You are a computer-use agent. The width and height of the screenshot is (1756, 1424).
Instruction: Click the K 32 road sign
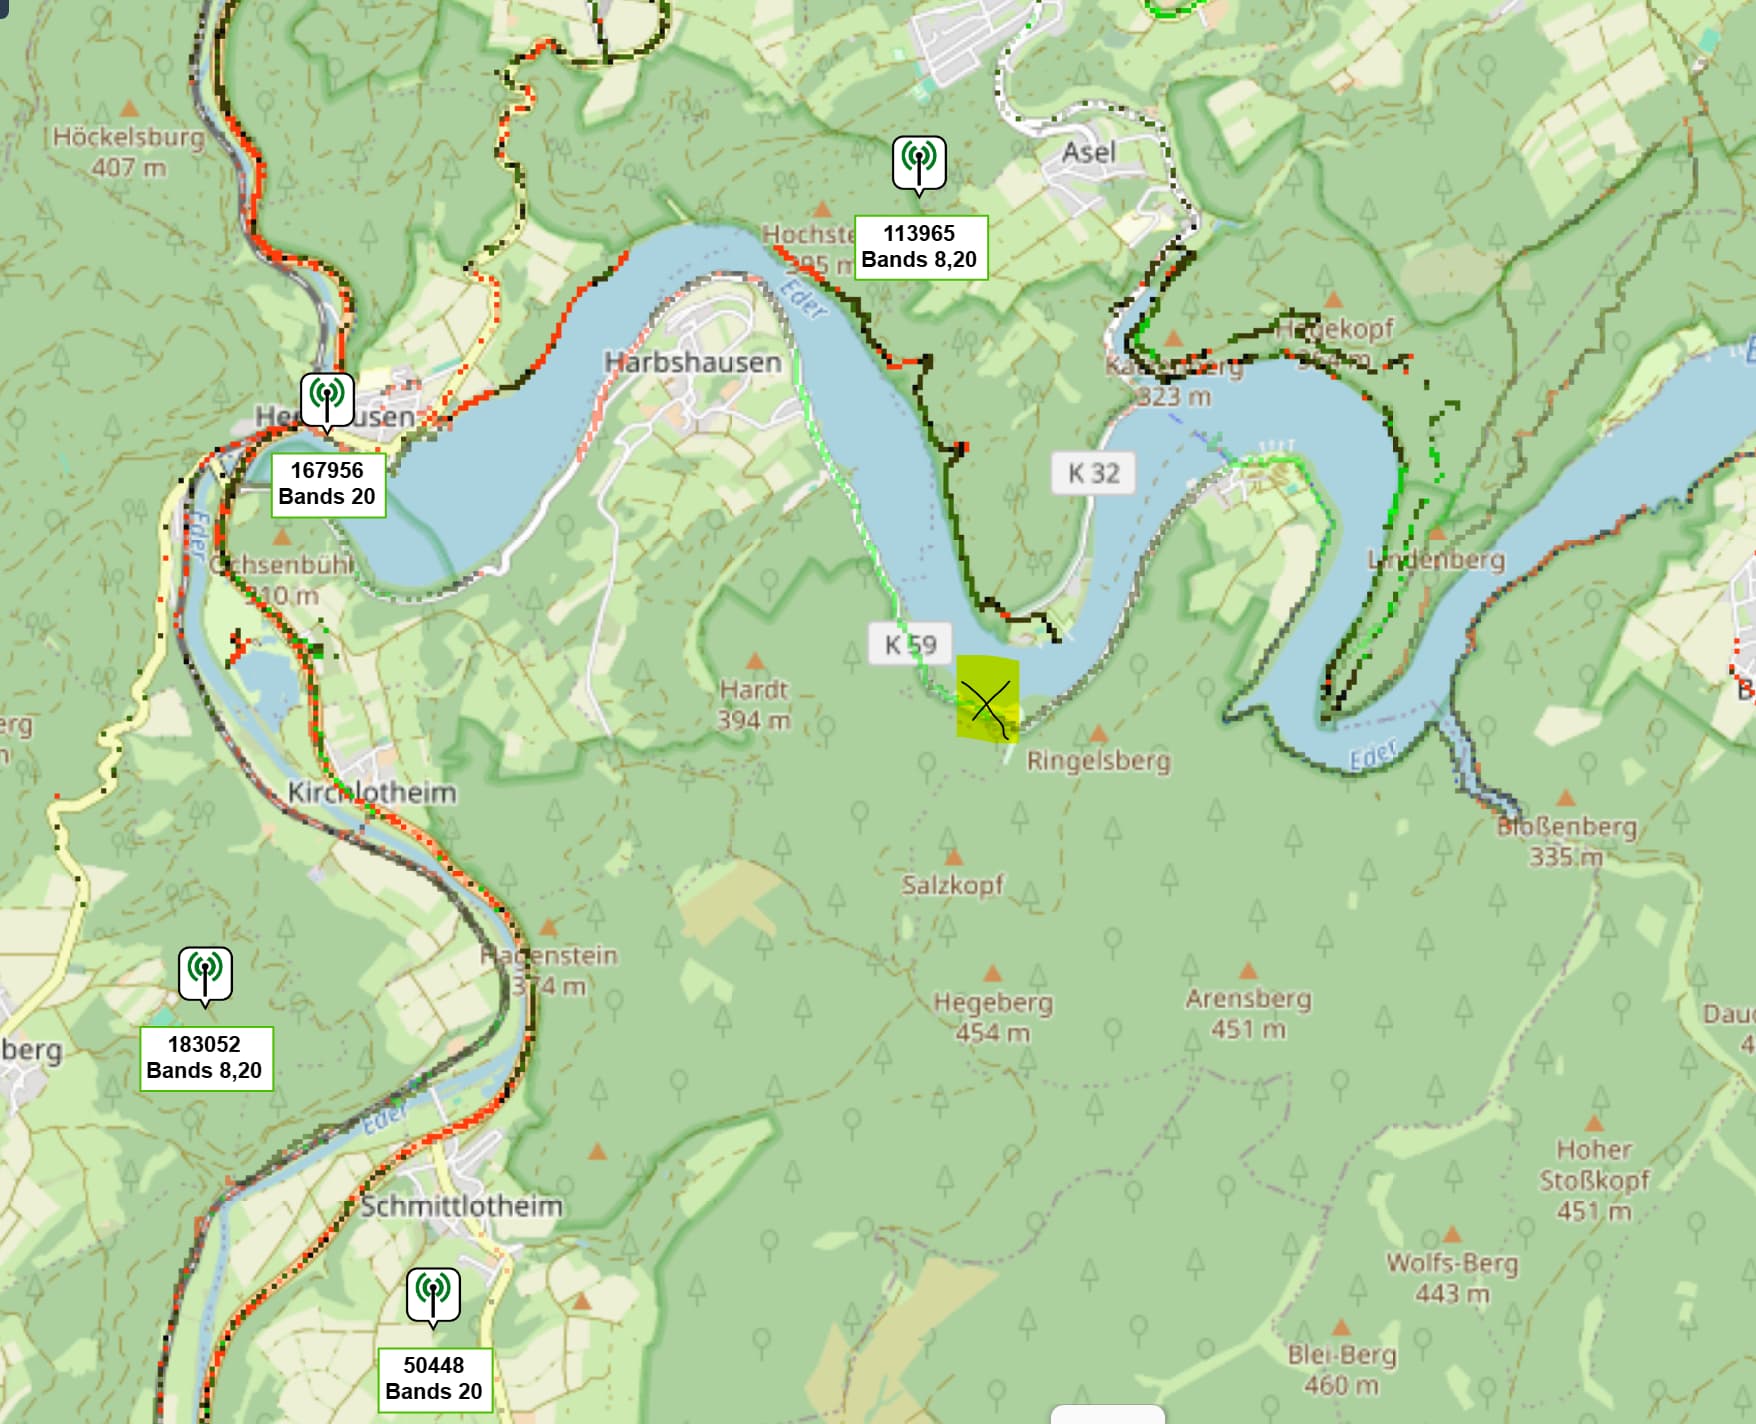[x=1093, y=473]
